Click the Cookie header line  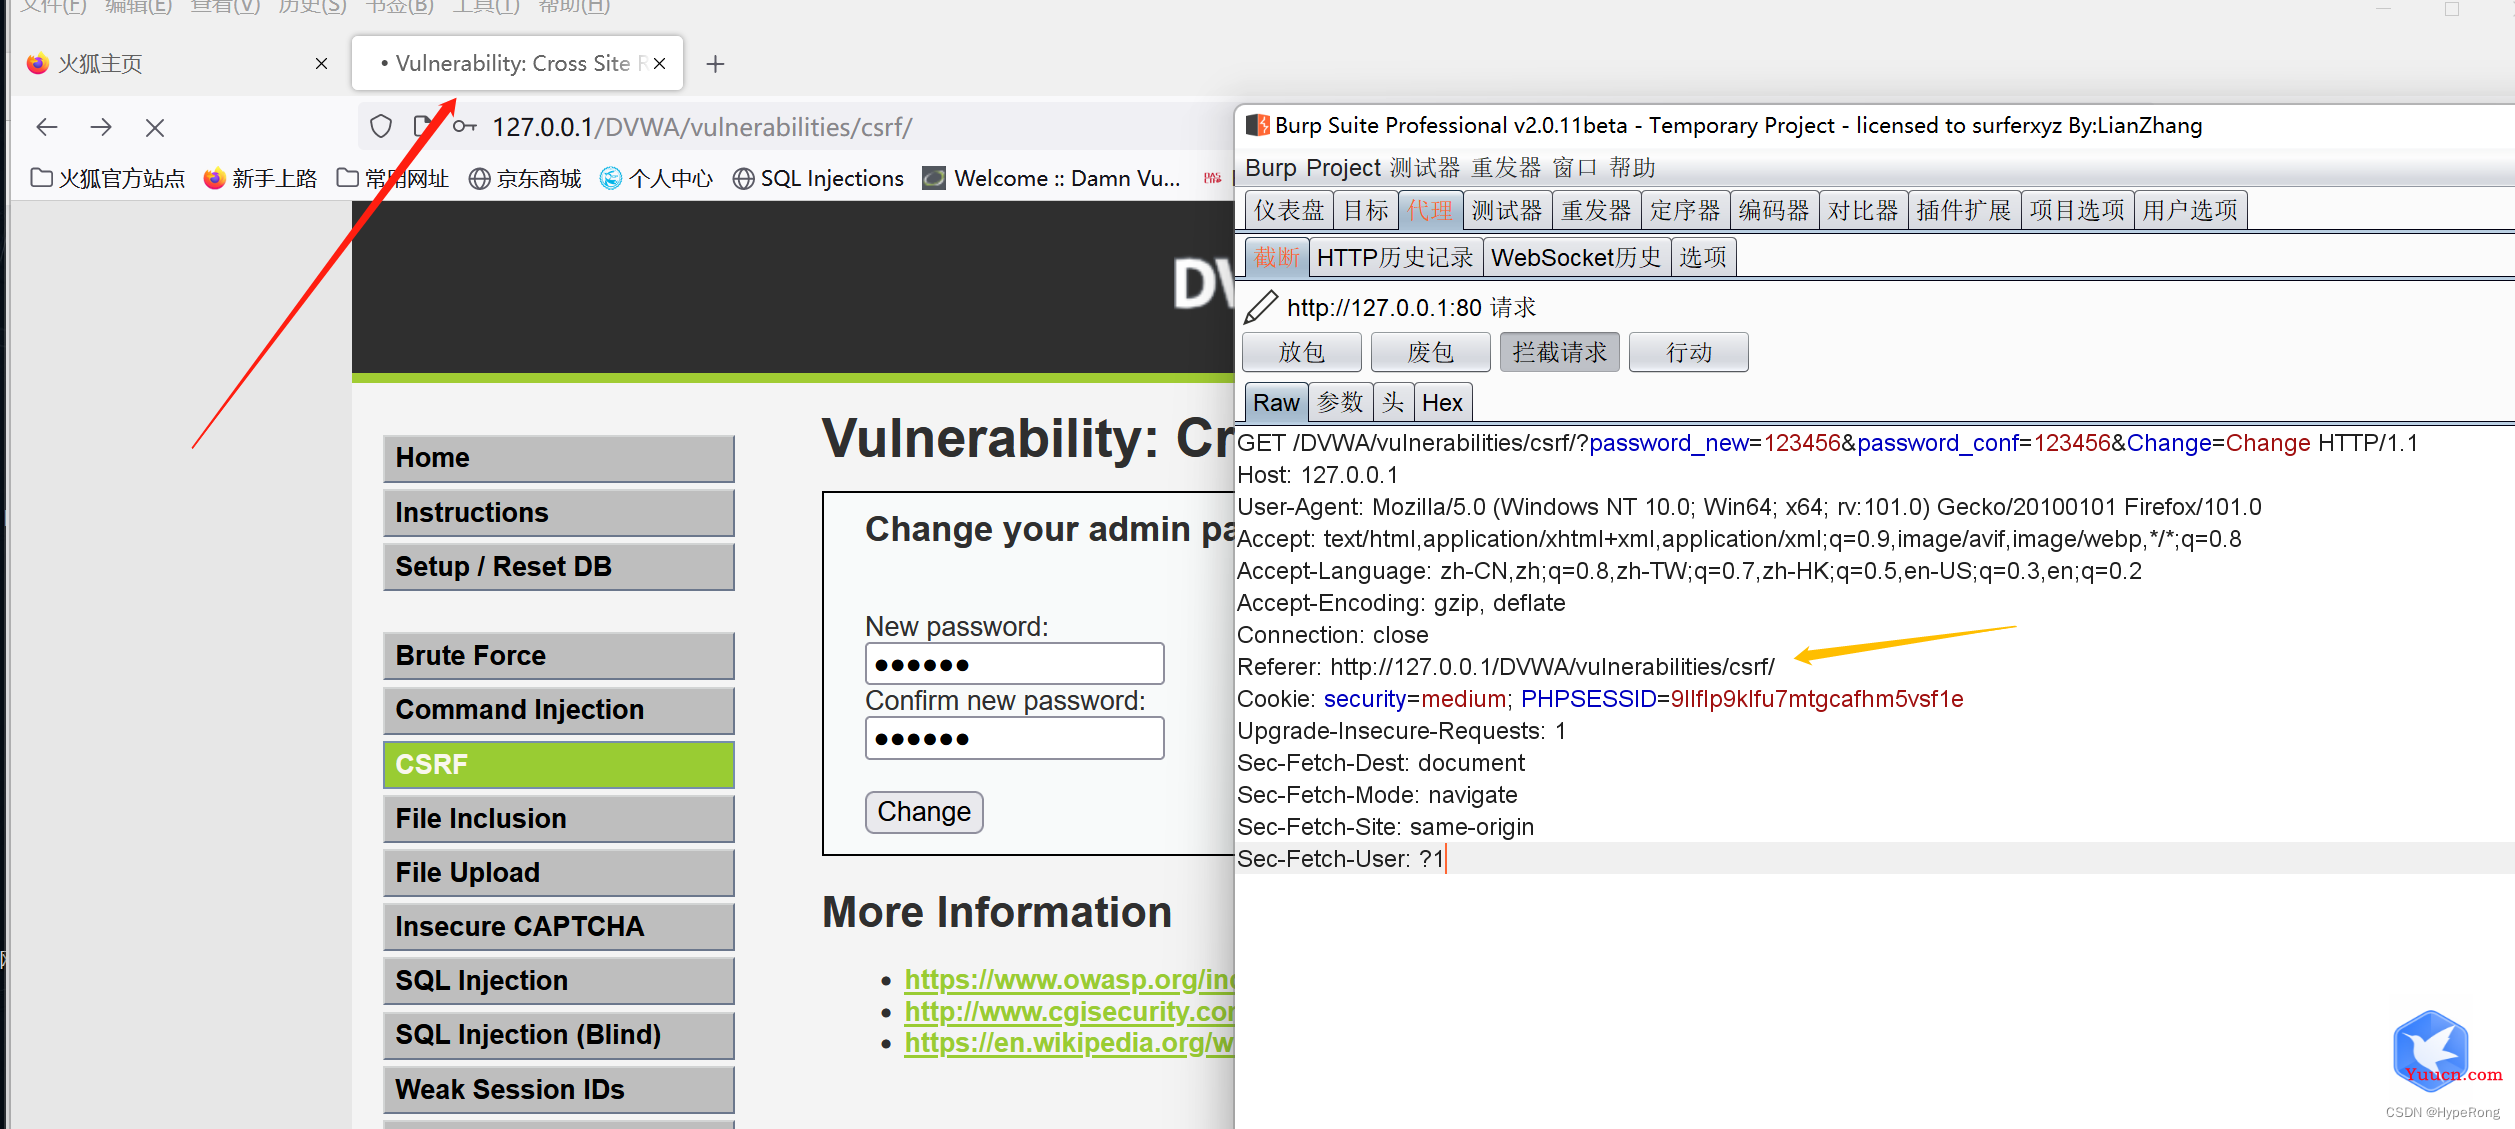[1600, 699]
